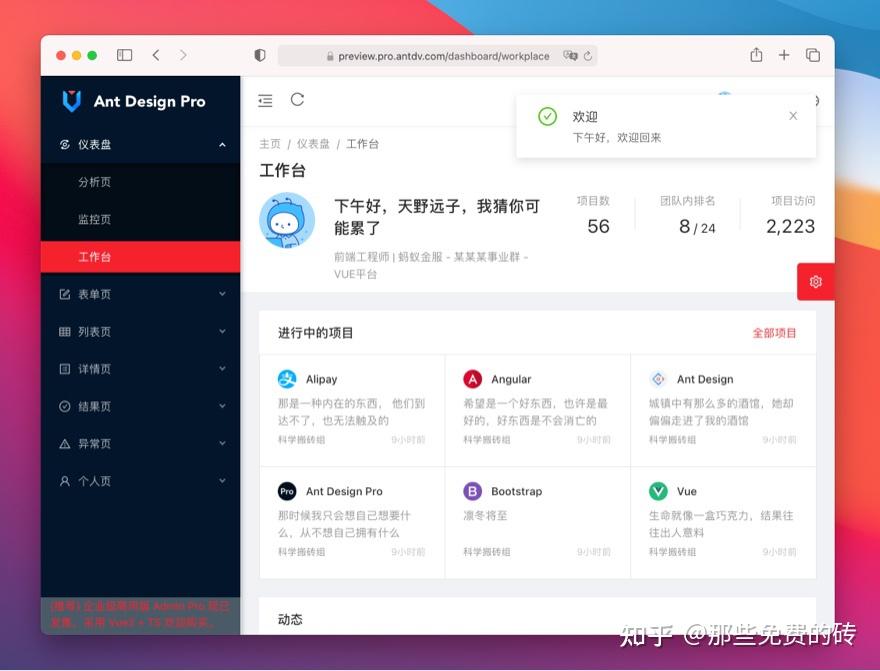The image size is (880, 671).
Task: Click the collapse sidebar indent icon
Action: click(264, 100)
